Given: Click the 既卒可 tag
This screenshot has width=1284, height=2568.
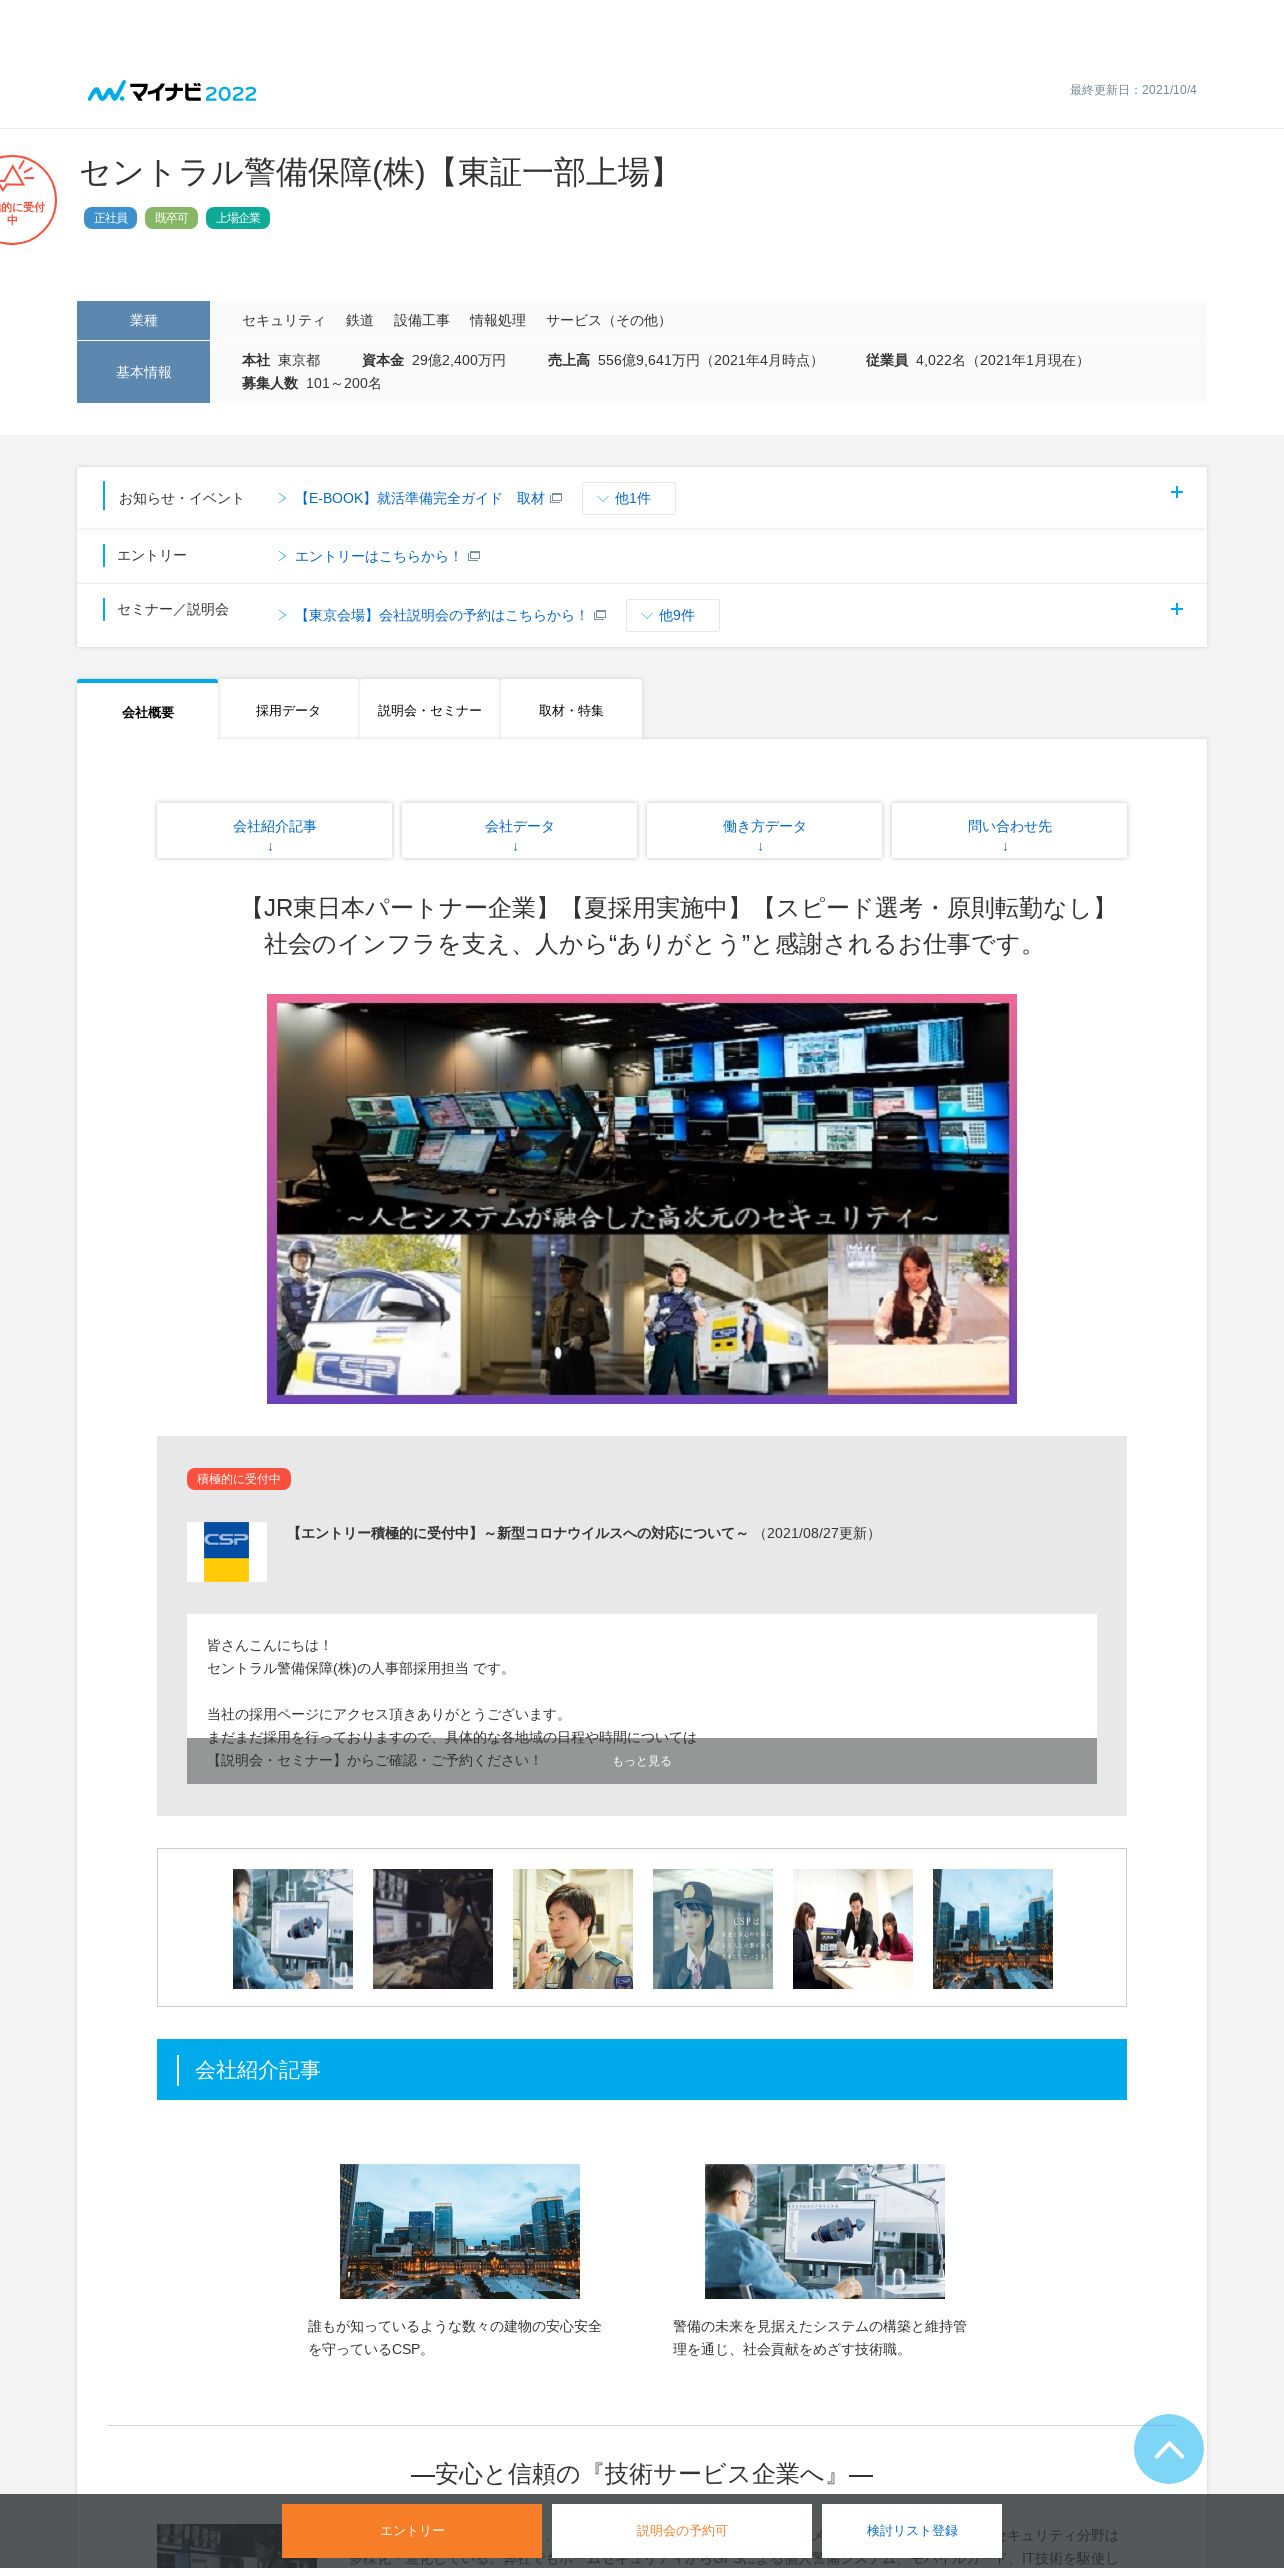Looking at the screenshot, I should 171,218.
